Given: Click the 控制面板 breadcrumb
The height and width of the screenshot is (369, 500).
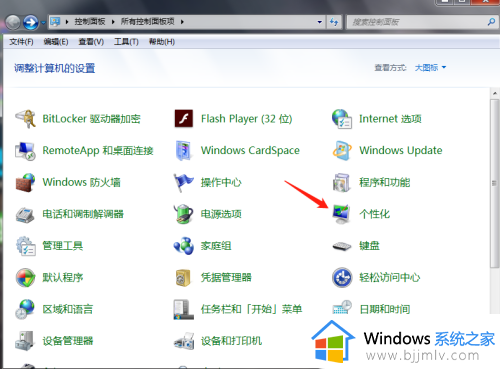Looking at the screenshot, I should point(90,22).
